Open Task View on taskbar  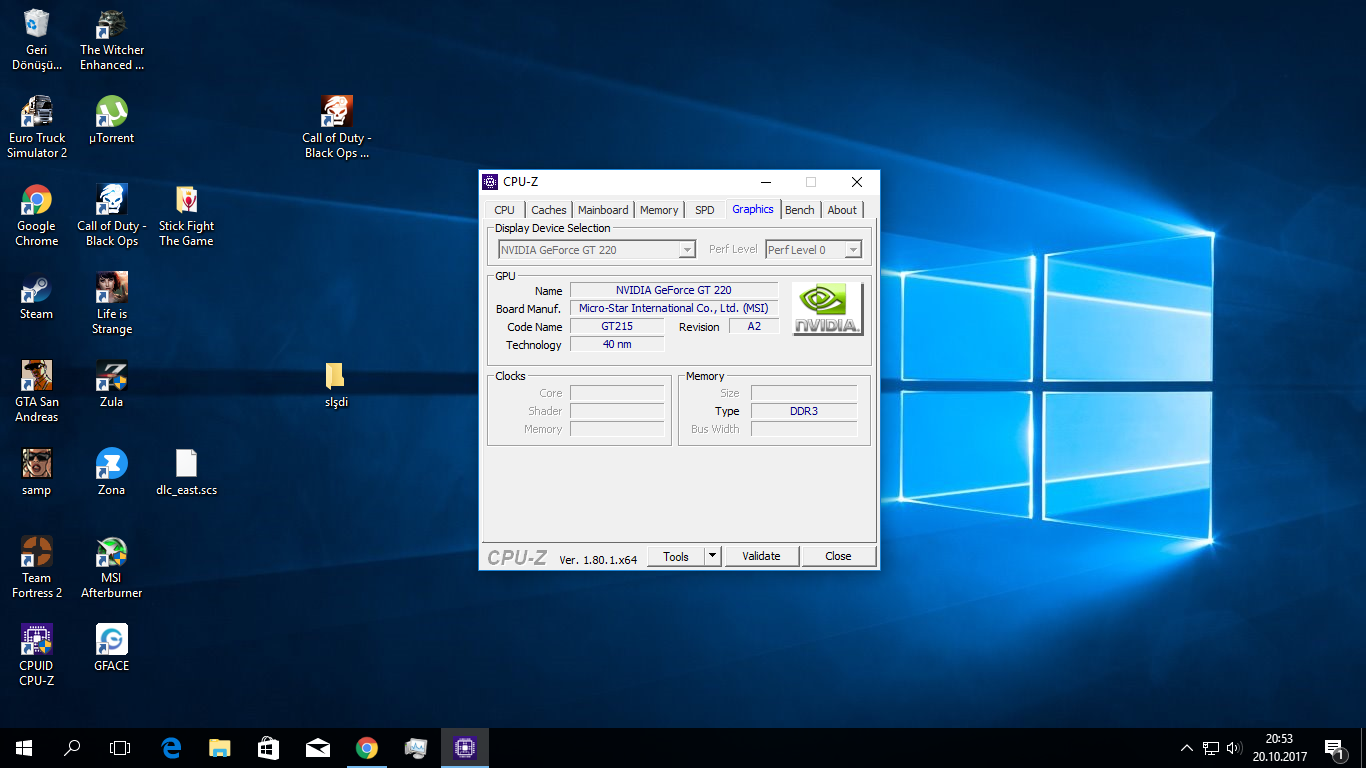point(120,747)
